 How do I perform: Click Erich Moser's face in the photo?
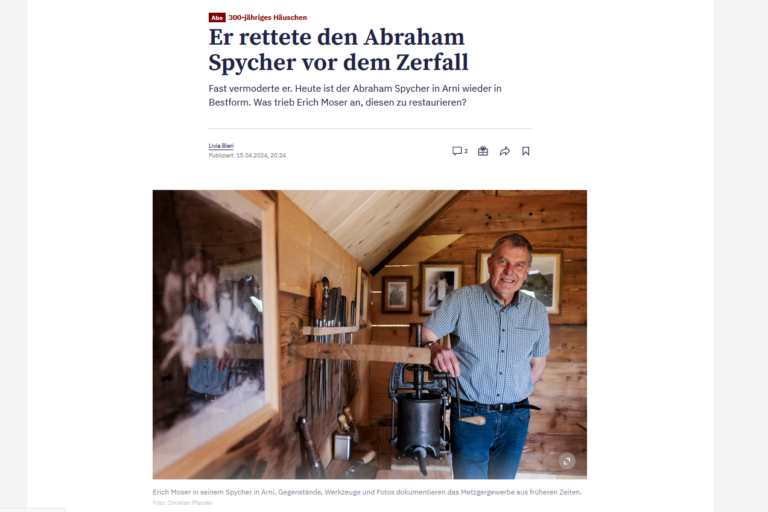coord(510,265)
